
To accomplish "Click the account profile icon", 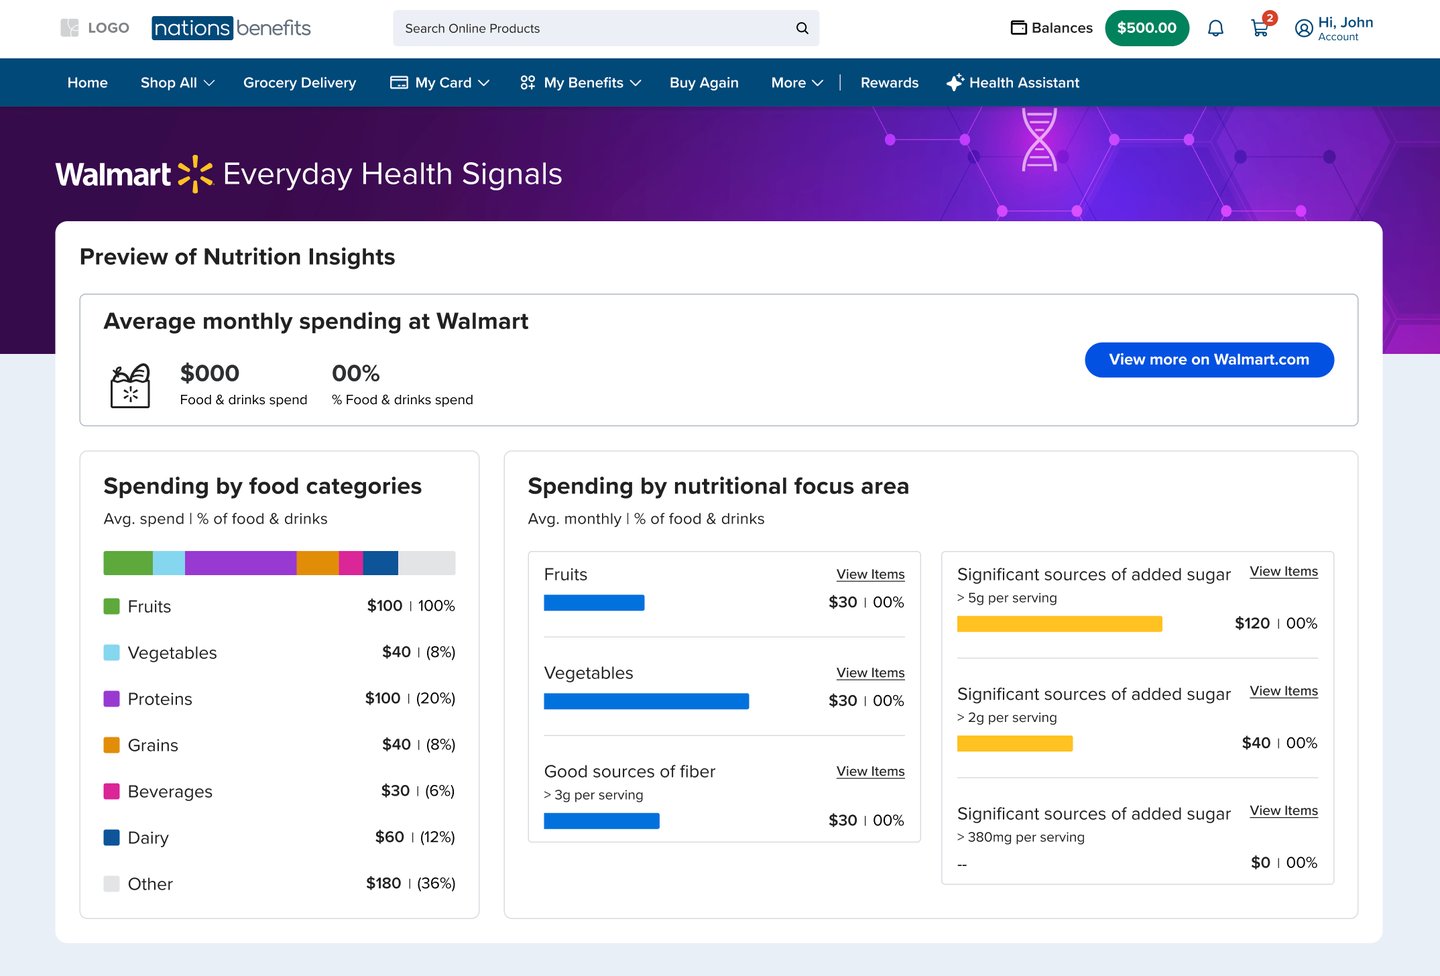I will pyautogui.click(x=1304, y=28).
